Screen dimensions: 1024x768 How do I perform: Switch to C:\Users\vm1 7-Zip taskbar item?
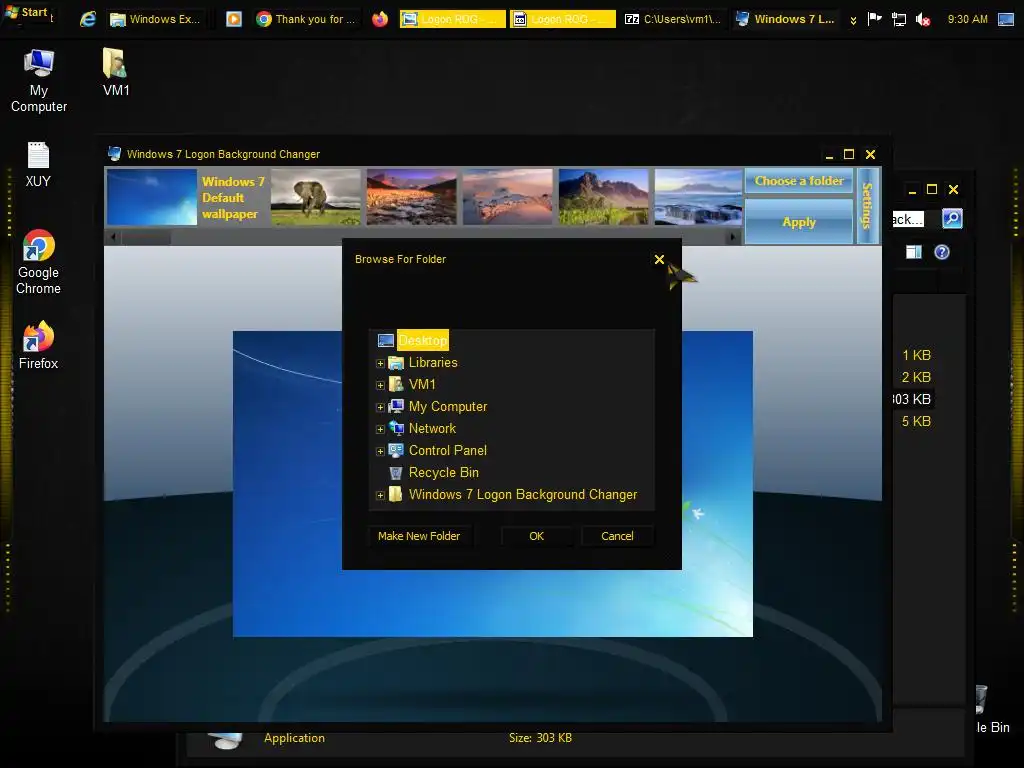pyautogui.click(x=673, y=19)
